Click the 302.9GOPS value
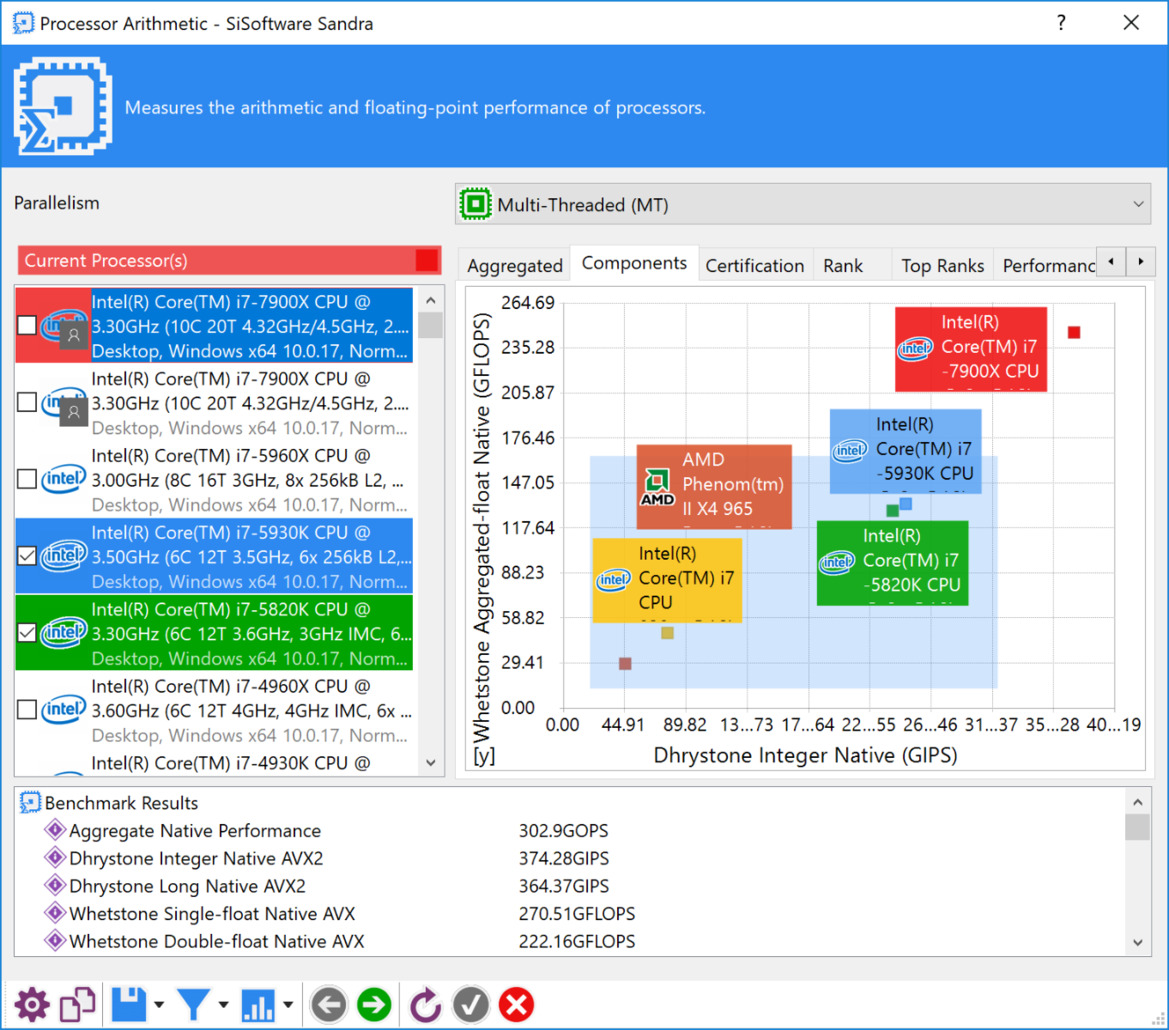The width and height of the screenshot is (1169, 1030). tap(564, 830)
